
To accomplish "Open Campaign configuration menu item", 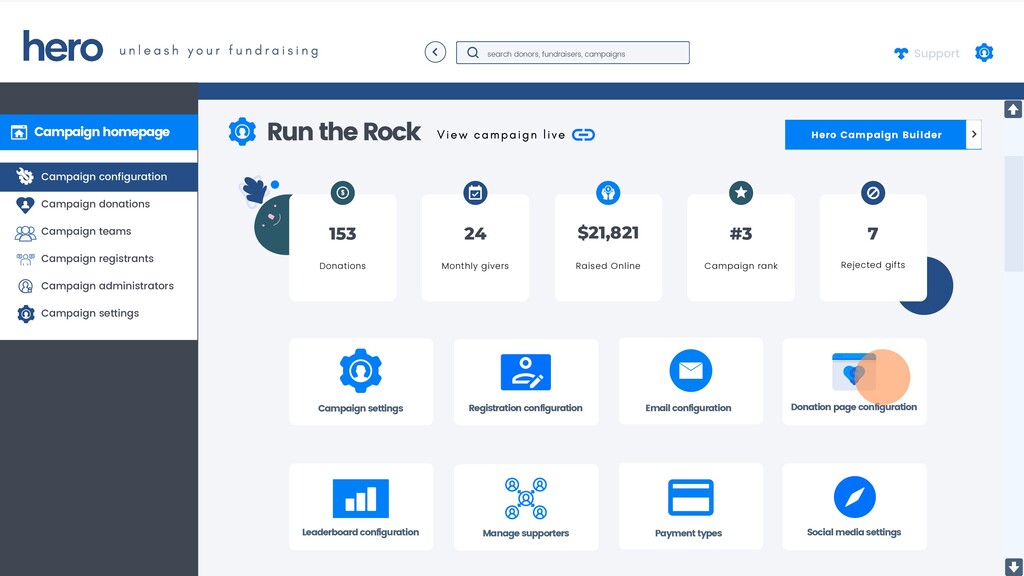I will (99, 177).
